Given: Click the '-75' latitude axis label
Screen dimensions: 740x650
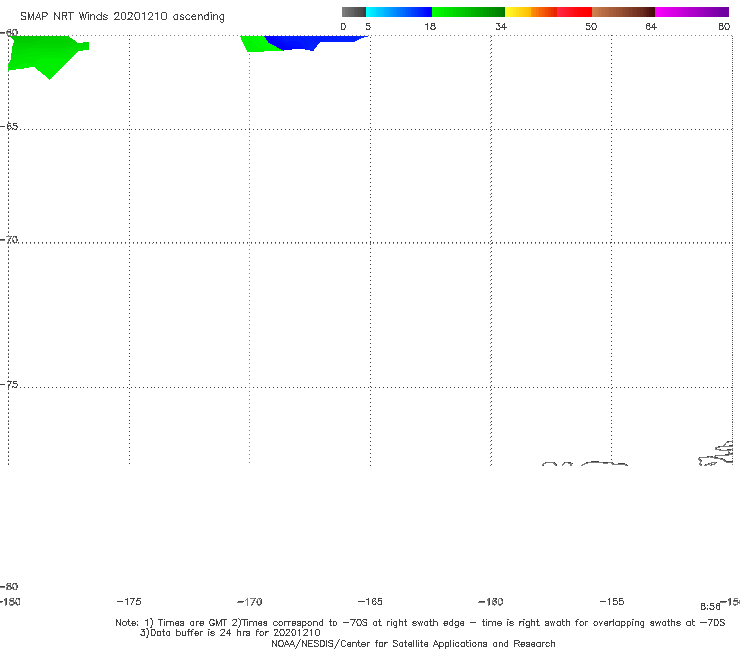Looking at the screenshot, I should [x=9, y=385].
